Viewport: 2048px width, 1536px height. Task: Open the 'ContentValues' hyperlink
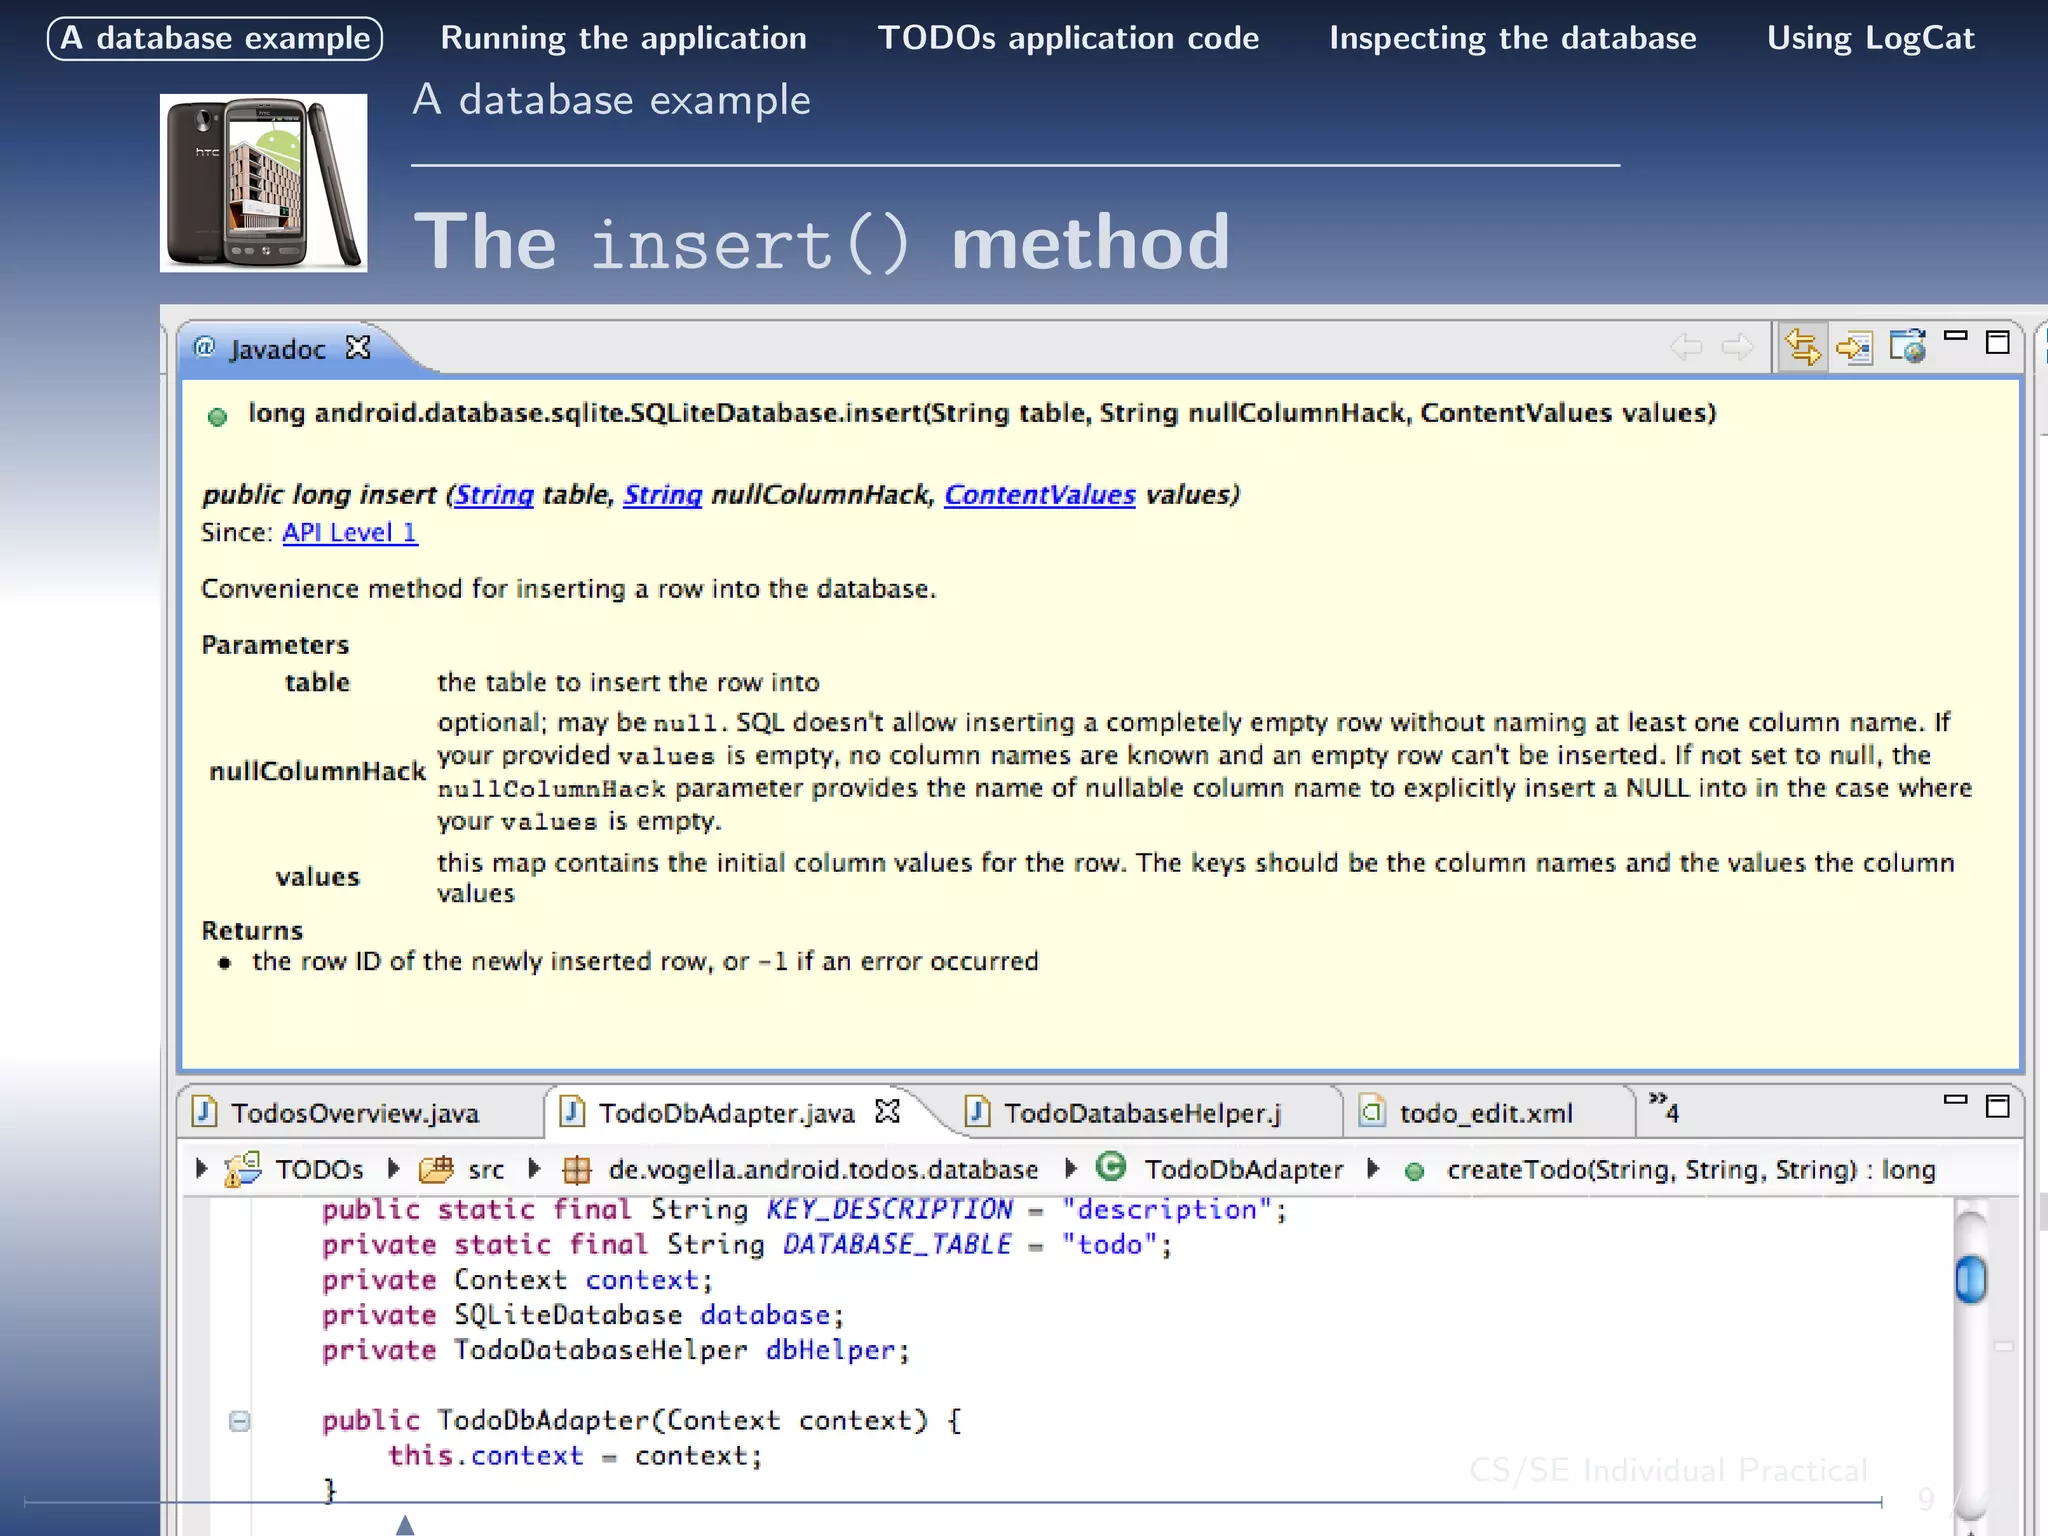coord(1040,495)
